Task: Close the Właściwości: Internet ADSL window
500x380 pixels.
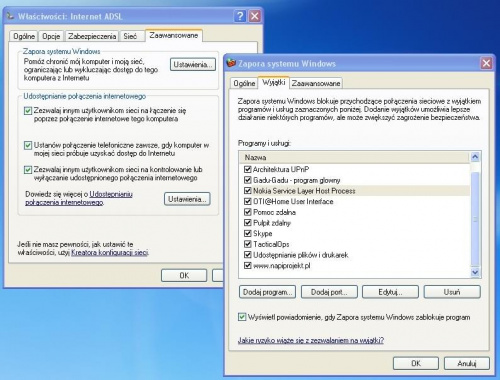Action: click(255, 16)
